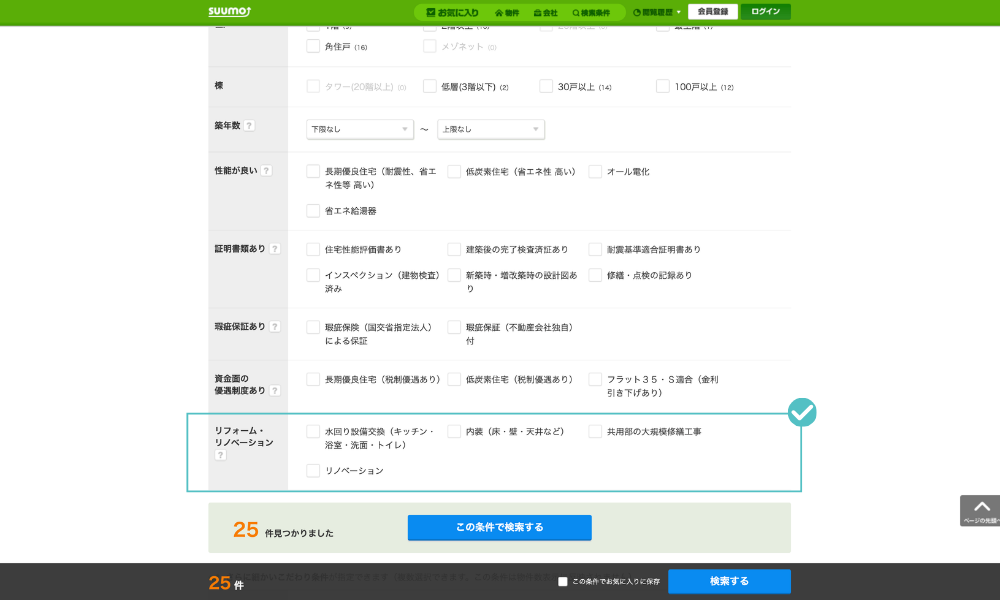Tick 瑕疵保険(国交省指定法人)による保証 checkbox
1000x600 pixels.
pyautogui.click(x=313, y=327)
